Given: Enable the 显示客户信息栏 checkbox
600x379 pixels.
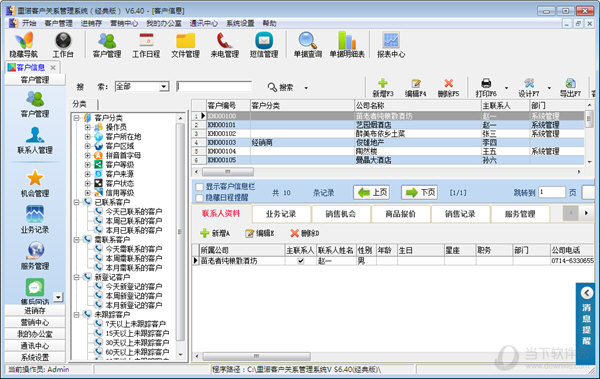Looking at the screenshot, I should pos(199,187).
